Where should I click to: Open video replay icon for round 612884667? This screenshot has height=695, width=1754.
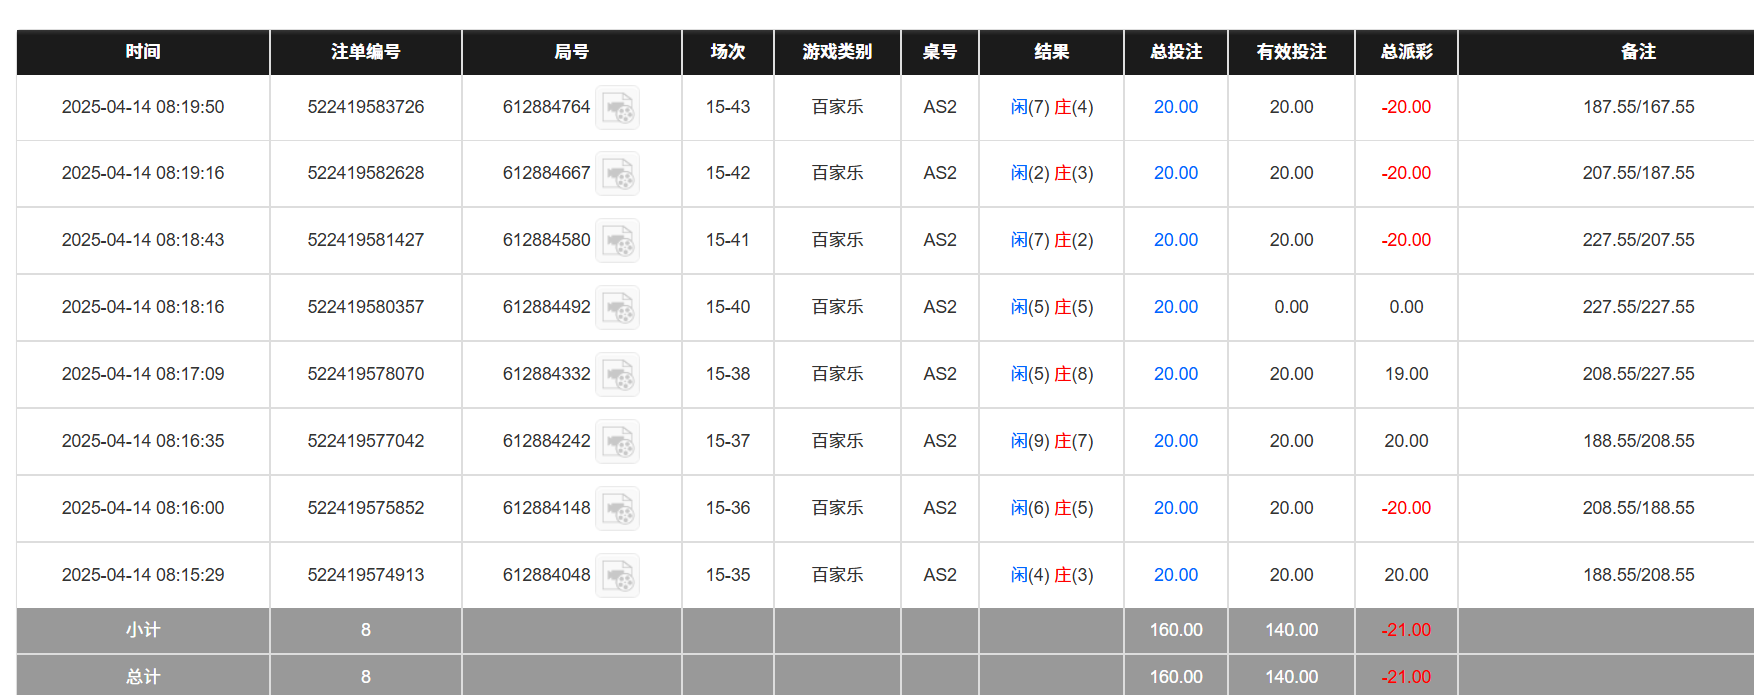617,174
